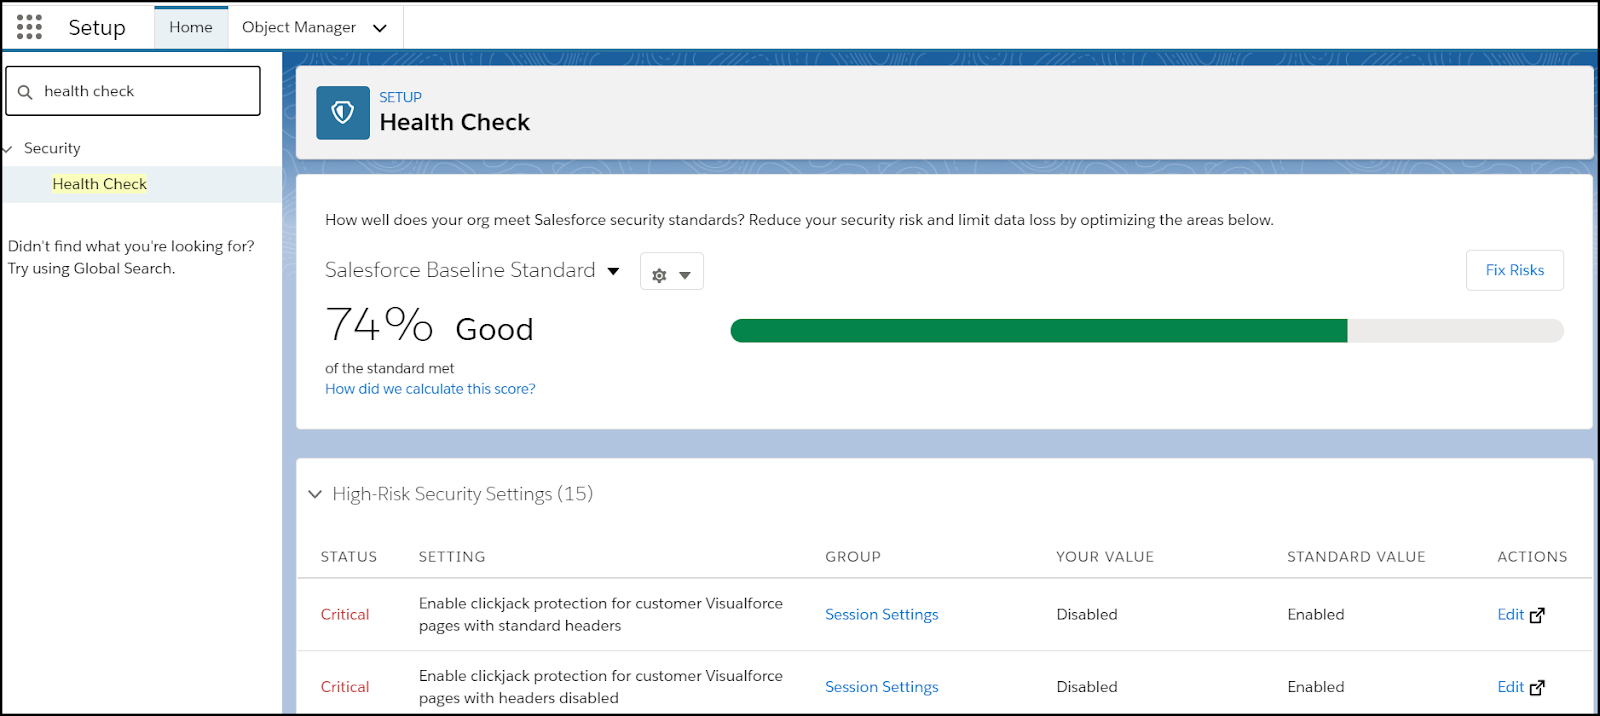Click the GROUP column header
This screenshot has height=716, width=1600.
pos(853,557)
